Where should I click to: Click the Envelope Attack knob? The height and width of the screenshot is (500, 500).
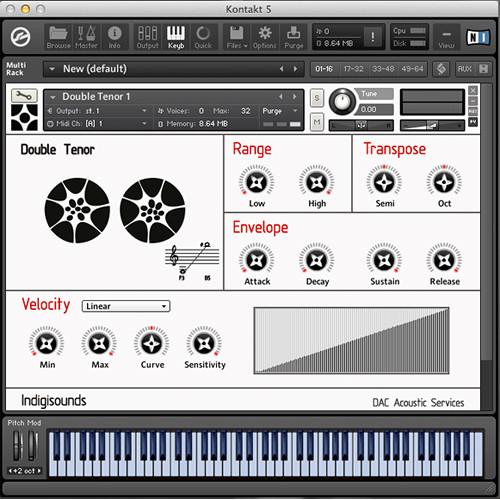pyautogui.click(x=256, y=260)
